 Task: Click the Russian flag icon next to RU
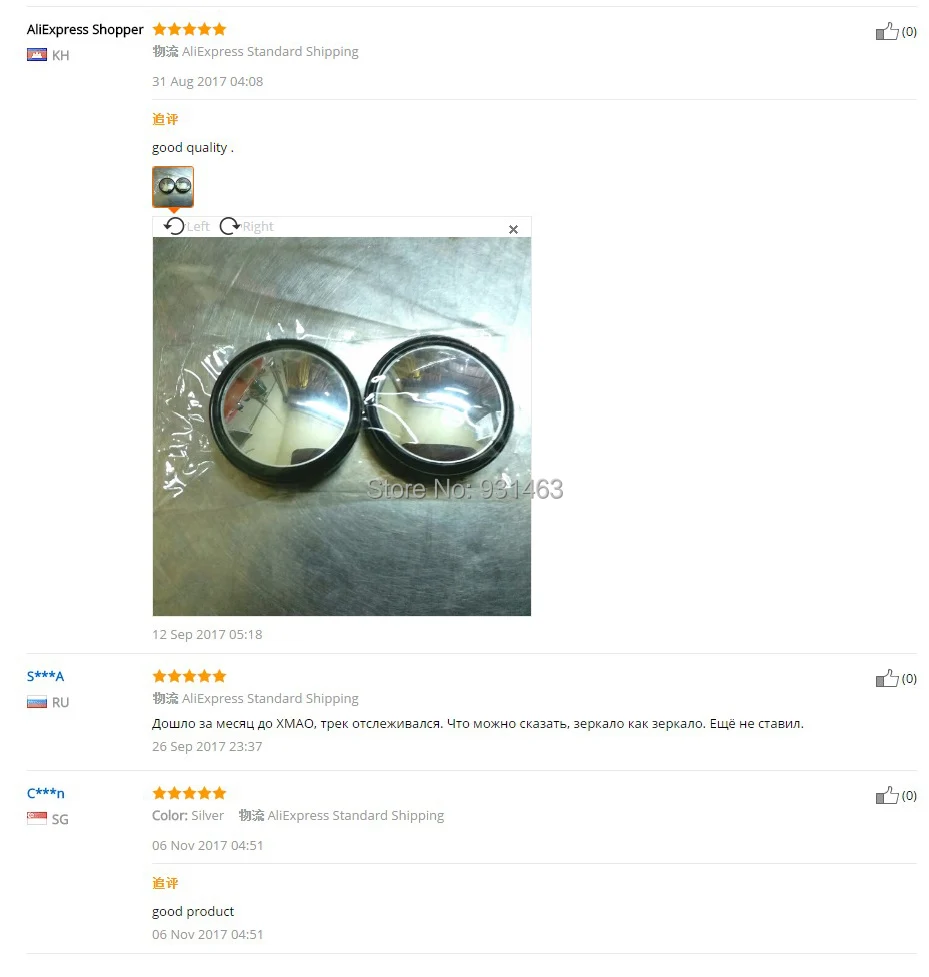click(x=37, y=702)
